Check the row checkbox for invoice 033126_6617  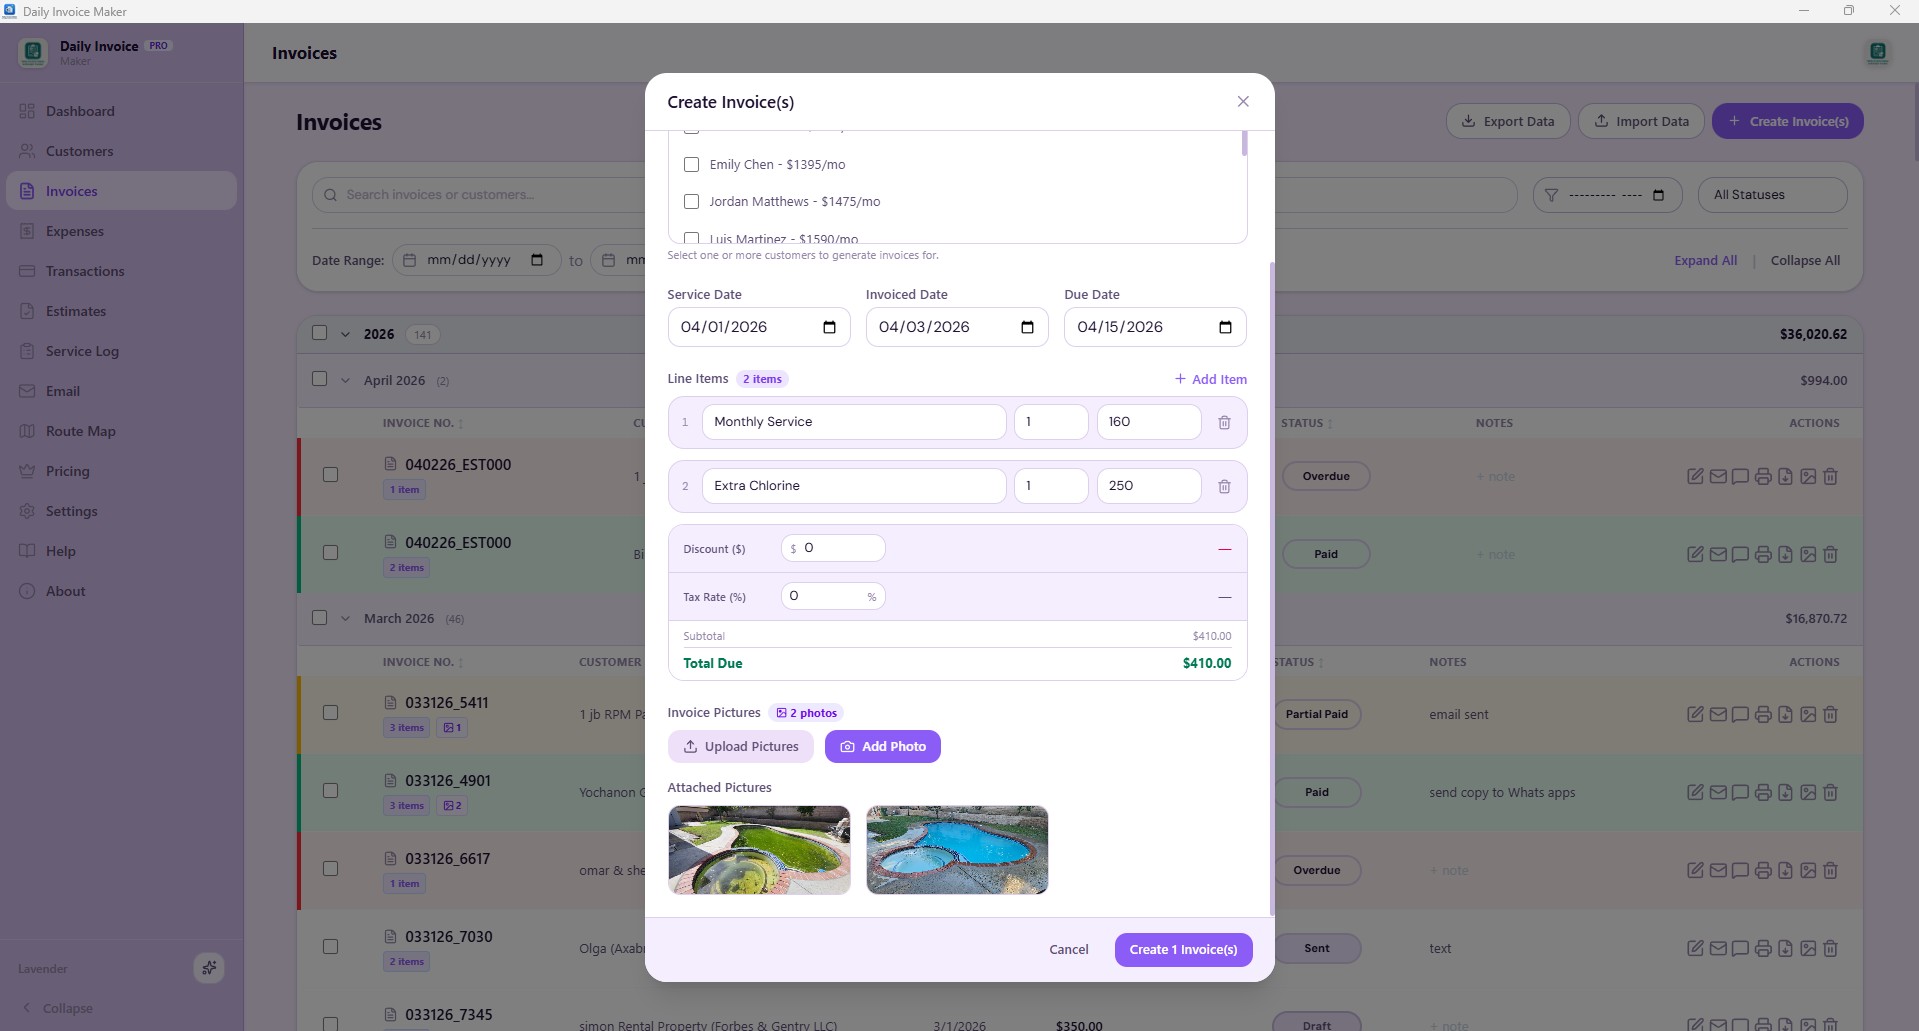331,869
